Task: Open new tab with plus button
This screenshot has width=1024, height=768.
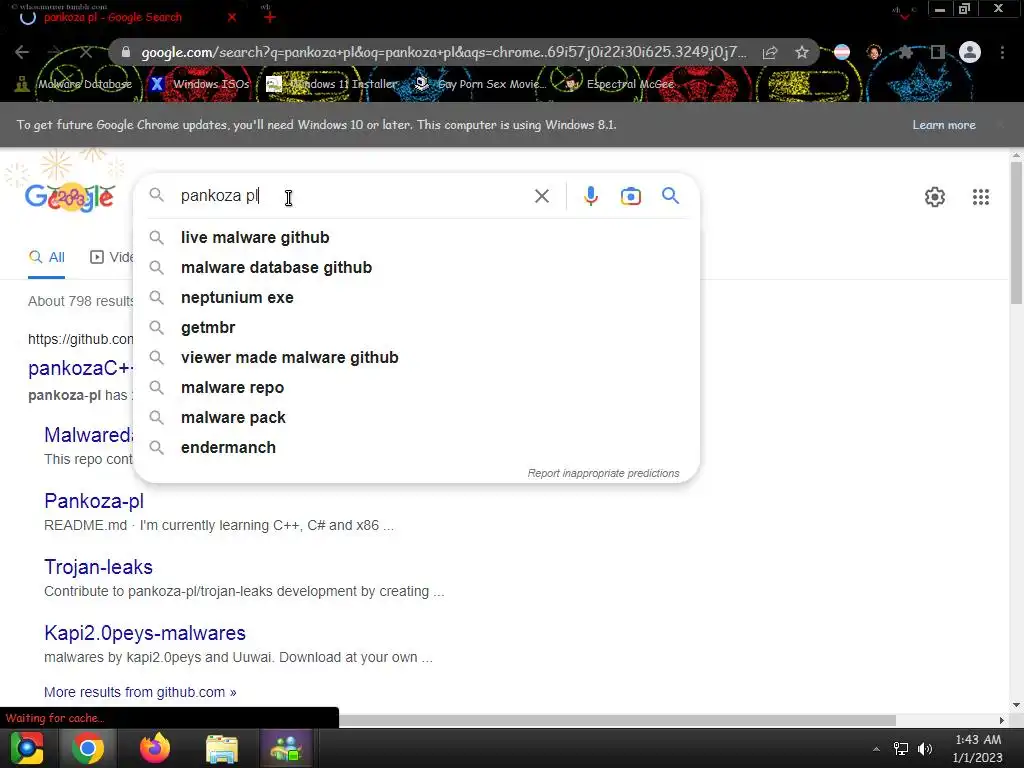Action: pyautogui.click(x=269, y=18)
